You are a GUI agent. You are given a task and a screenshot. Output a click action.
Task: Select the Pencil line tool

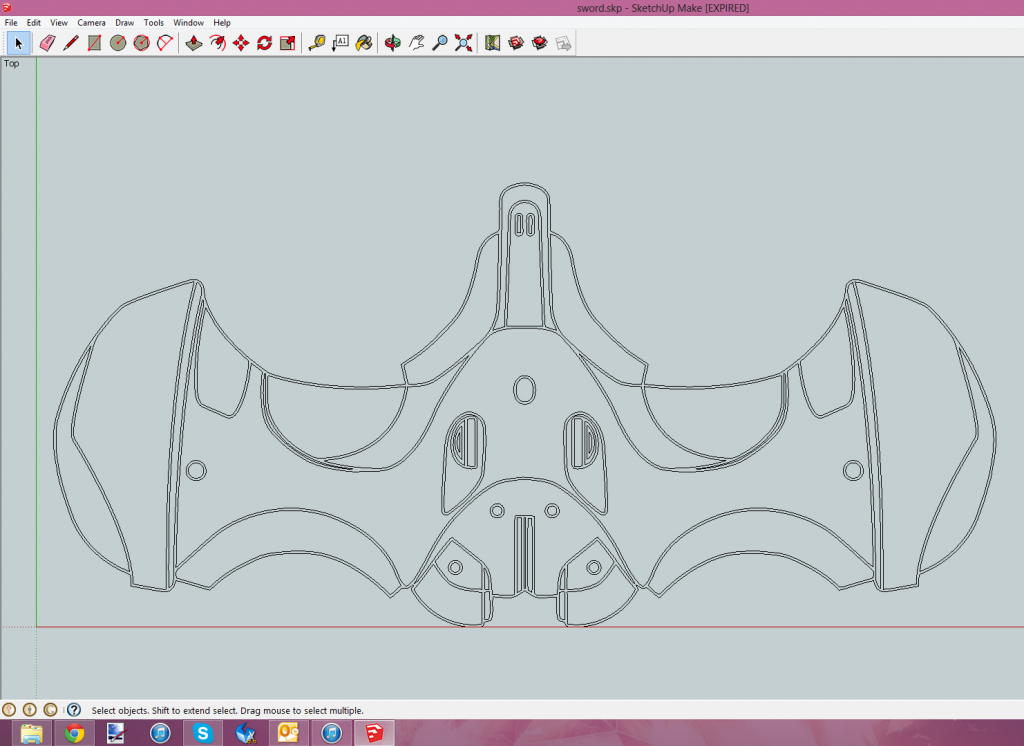[70, 43]
